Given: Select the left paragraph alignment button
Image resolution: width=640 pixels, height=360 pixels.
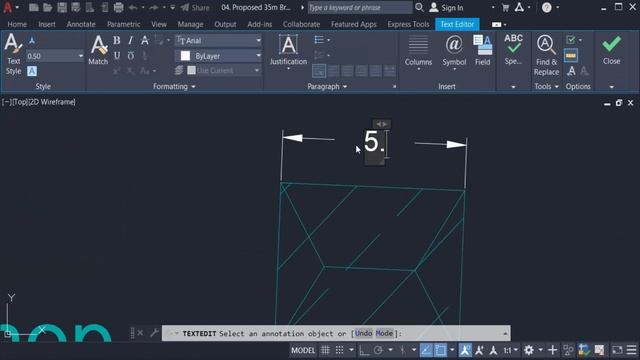Looking at the screenshot, I should click(x=333, y=71).
